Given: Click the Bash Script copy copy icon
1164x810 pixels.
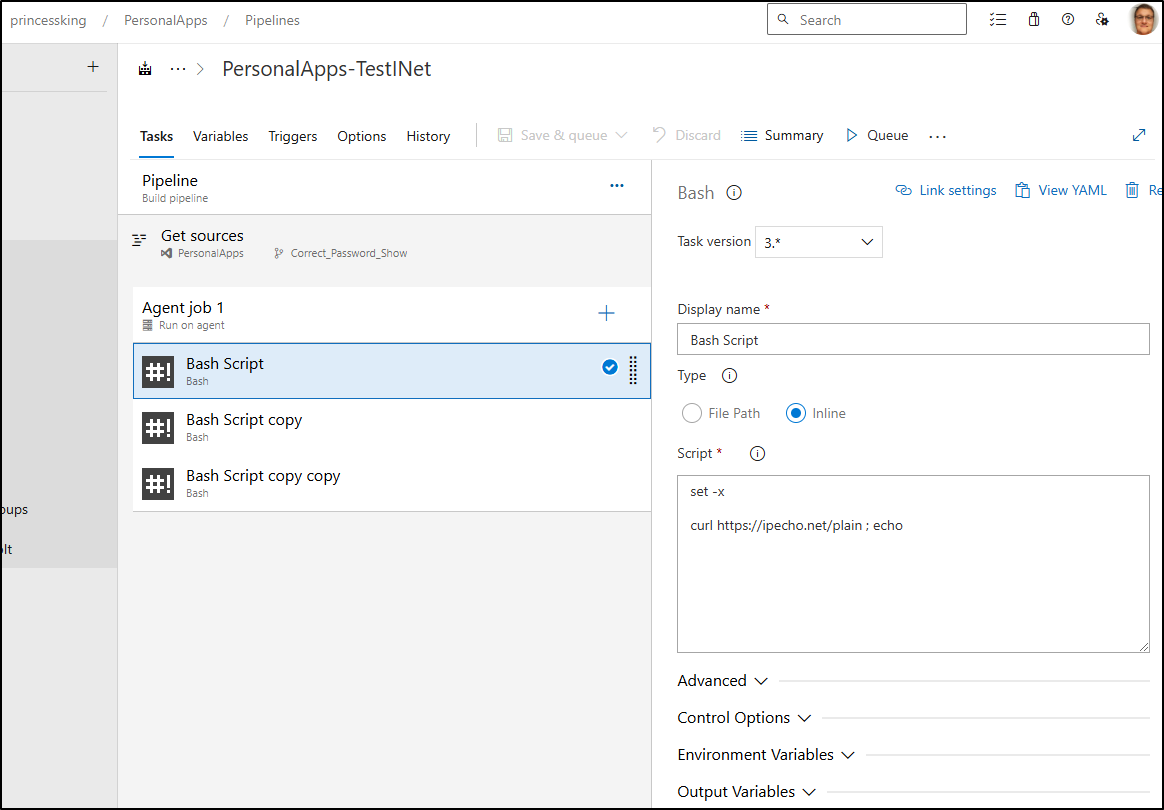Looking at the screenshot, I should pos(158,483).
